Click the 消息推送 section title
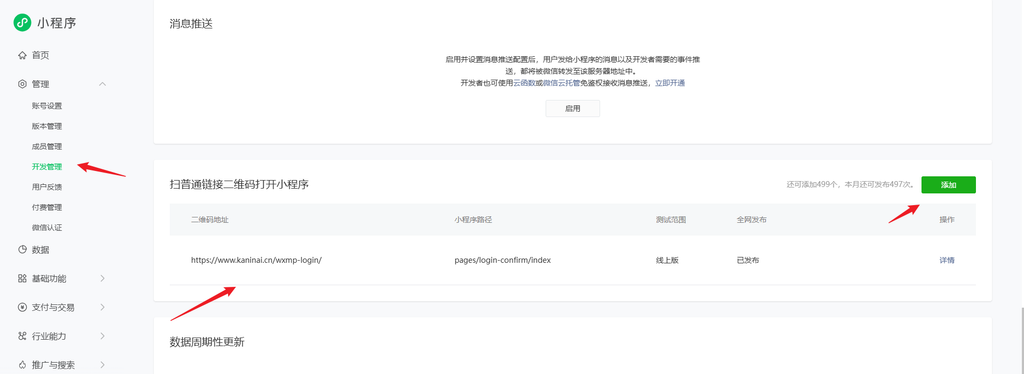Screen dimensions: 1024x374 point(191,24)
